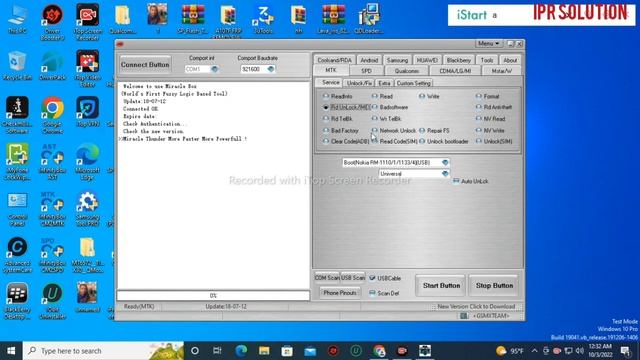The image size is (640, 360).
Task: Open the notification center icon
Action: point(625,351)
